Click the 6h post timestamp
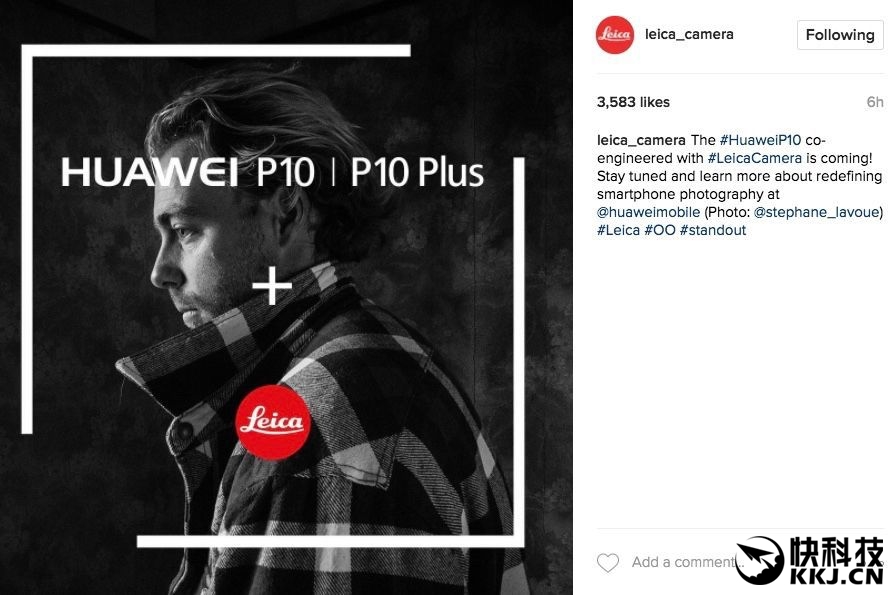 (x=875, y=102)
